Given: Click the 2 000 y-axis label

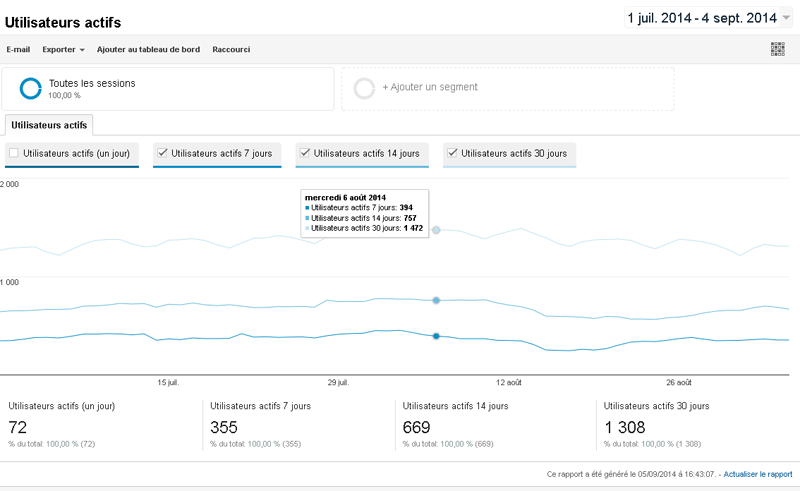Looking at the screenshot, I should pos(9,184).
